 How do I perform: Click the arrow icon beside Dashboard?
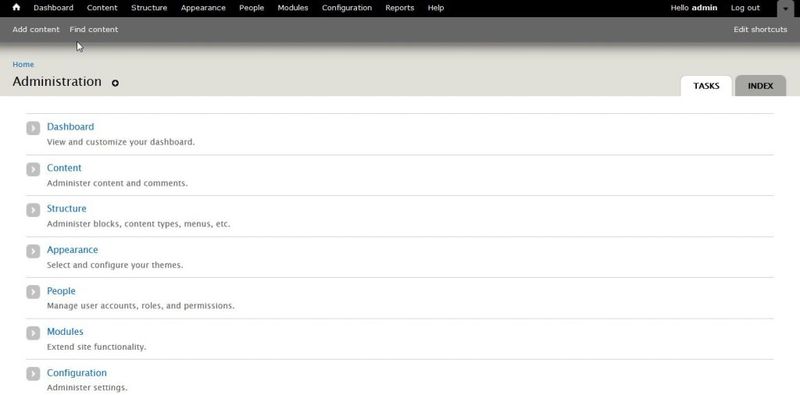coord(33,128)
